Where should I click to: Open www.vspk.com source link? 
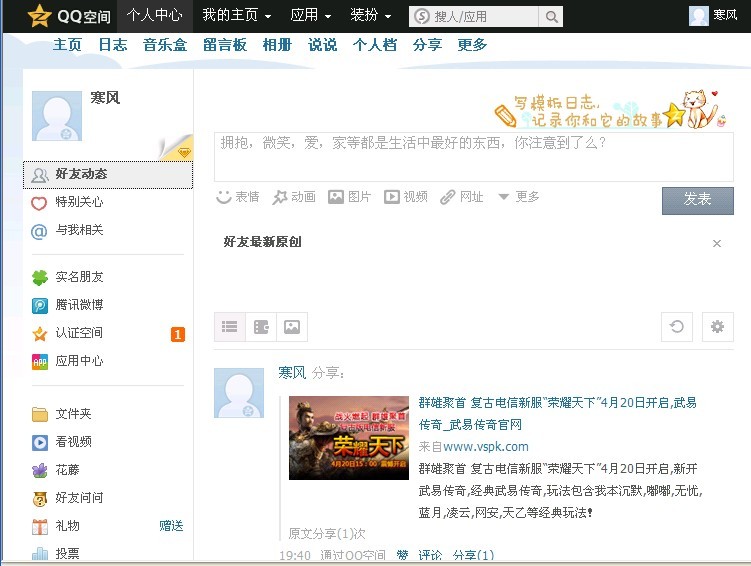[486, 447]
